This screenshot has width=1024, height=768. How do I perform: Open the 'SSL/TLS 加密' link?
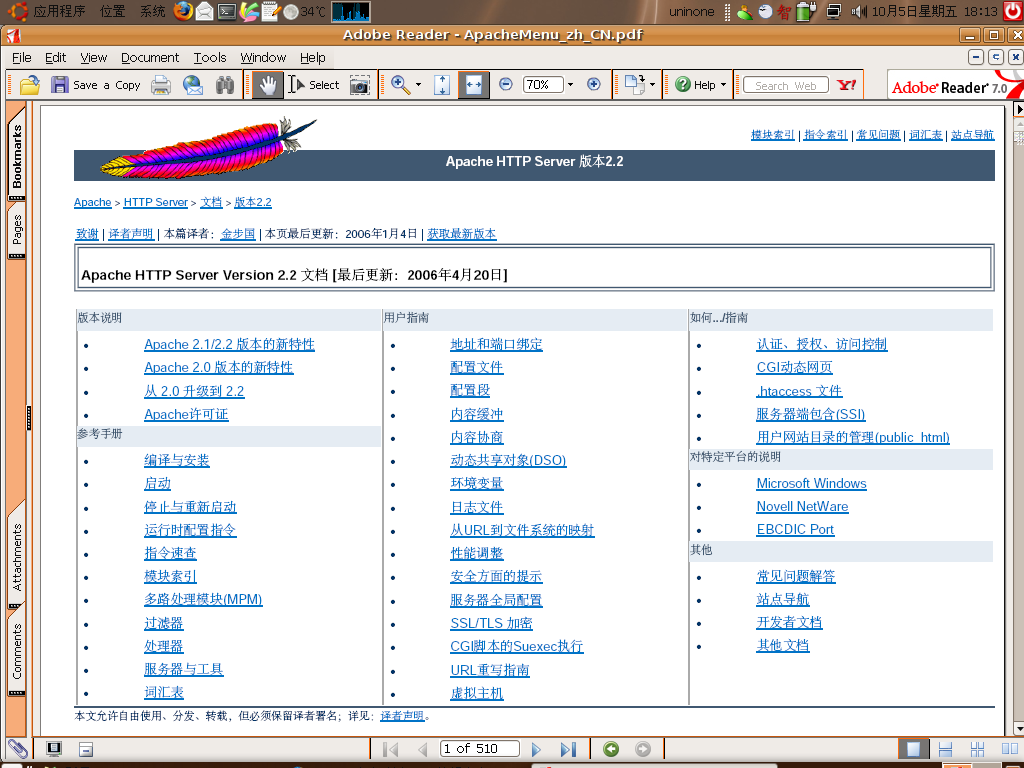491,623
